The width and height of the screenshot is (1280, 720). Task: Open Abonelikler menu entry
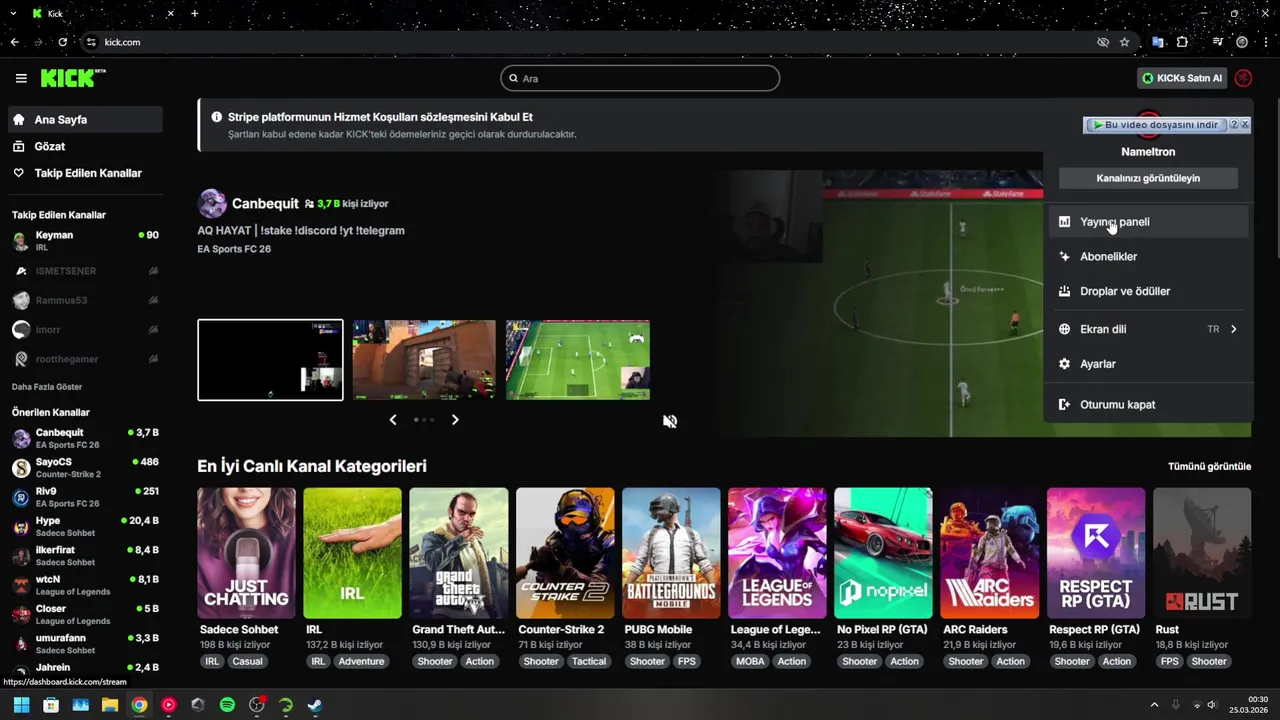[1148, 257]
